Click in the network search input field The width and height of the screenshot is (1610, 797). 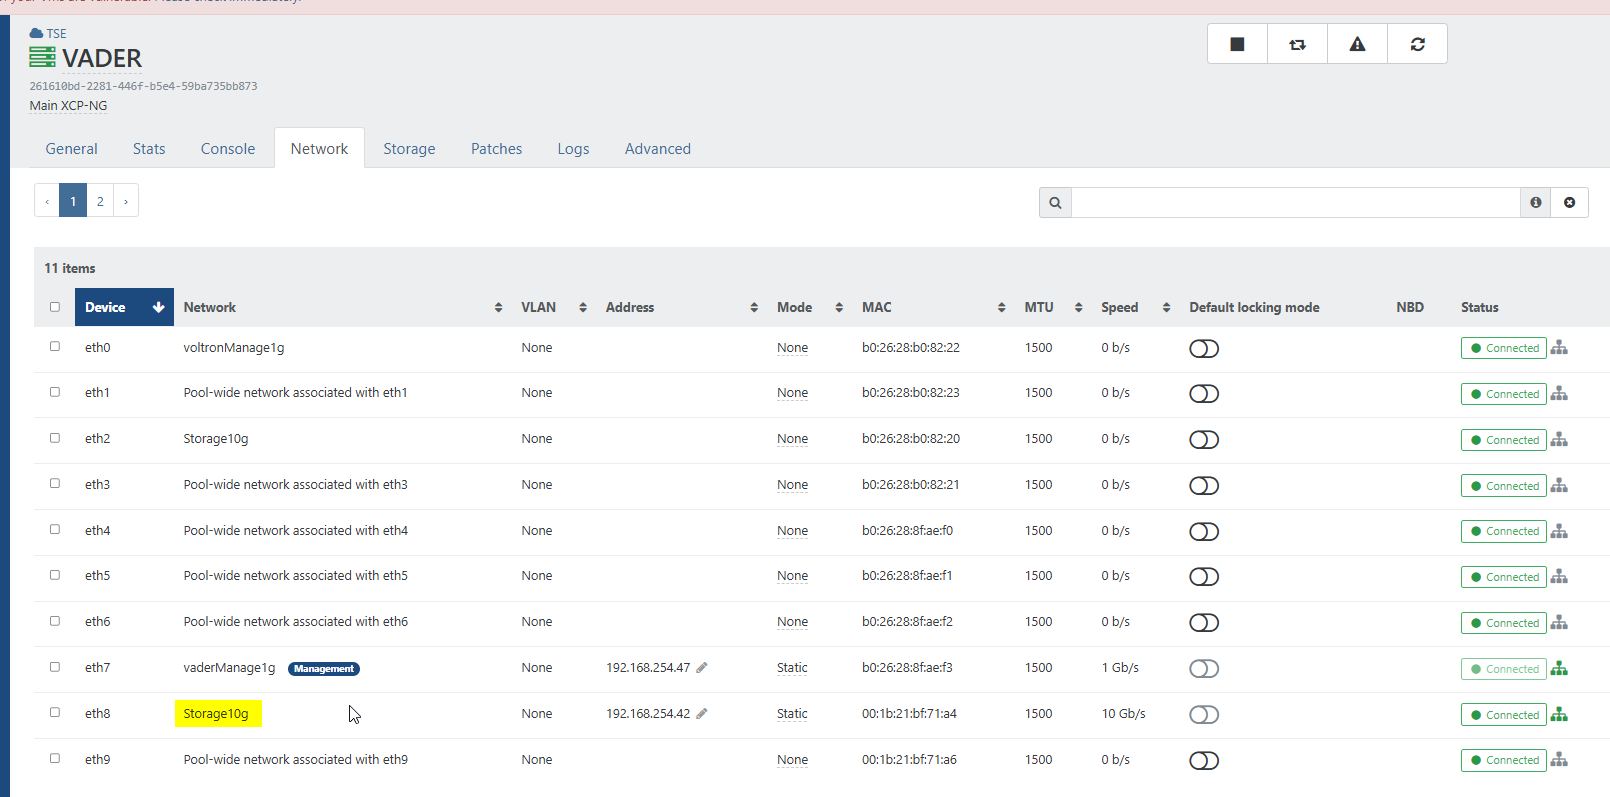pos(1295,202)
